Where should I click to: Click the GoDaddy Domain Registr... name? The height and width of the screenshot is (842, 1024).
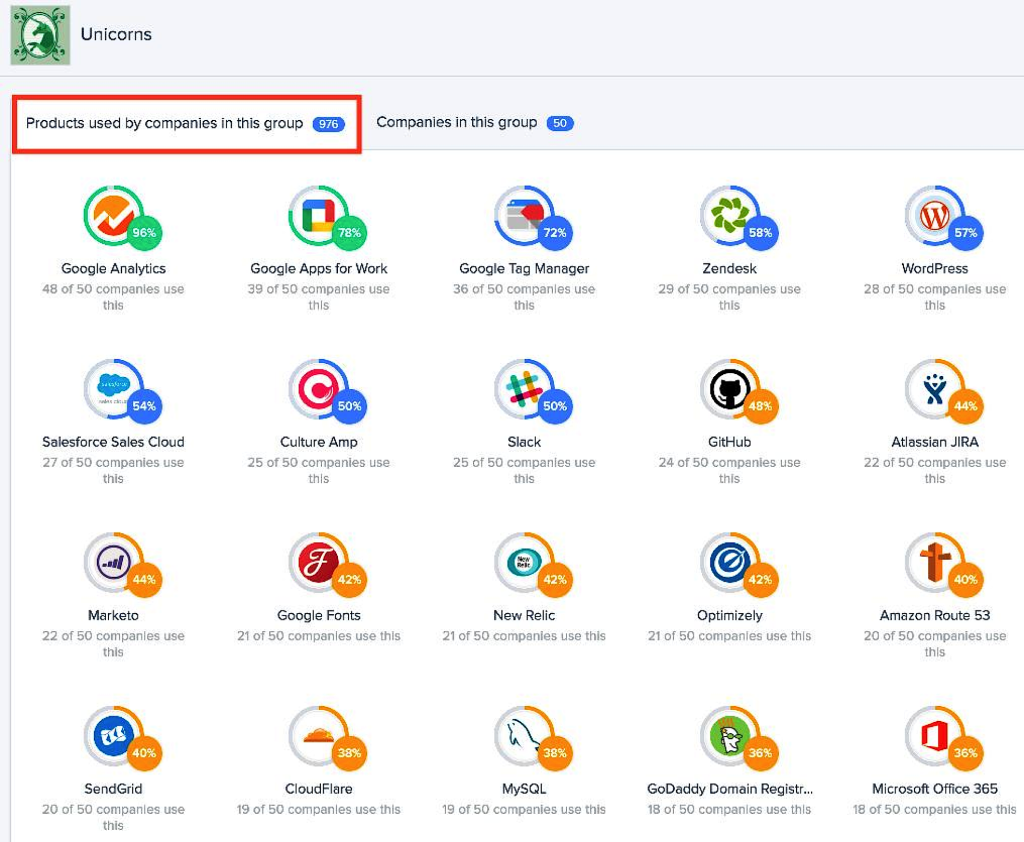(729, 789)
